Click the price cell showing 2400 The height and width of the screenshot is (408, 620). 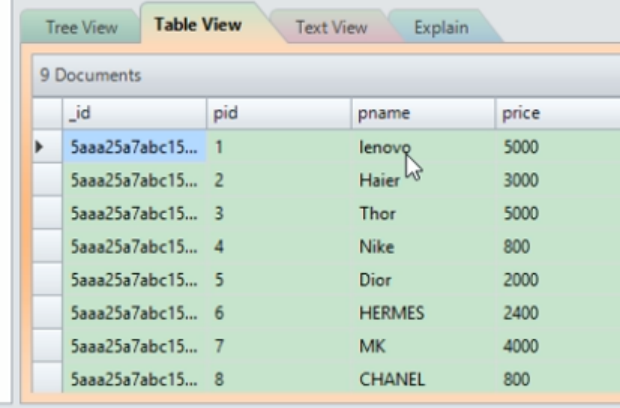521,314
